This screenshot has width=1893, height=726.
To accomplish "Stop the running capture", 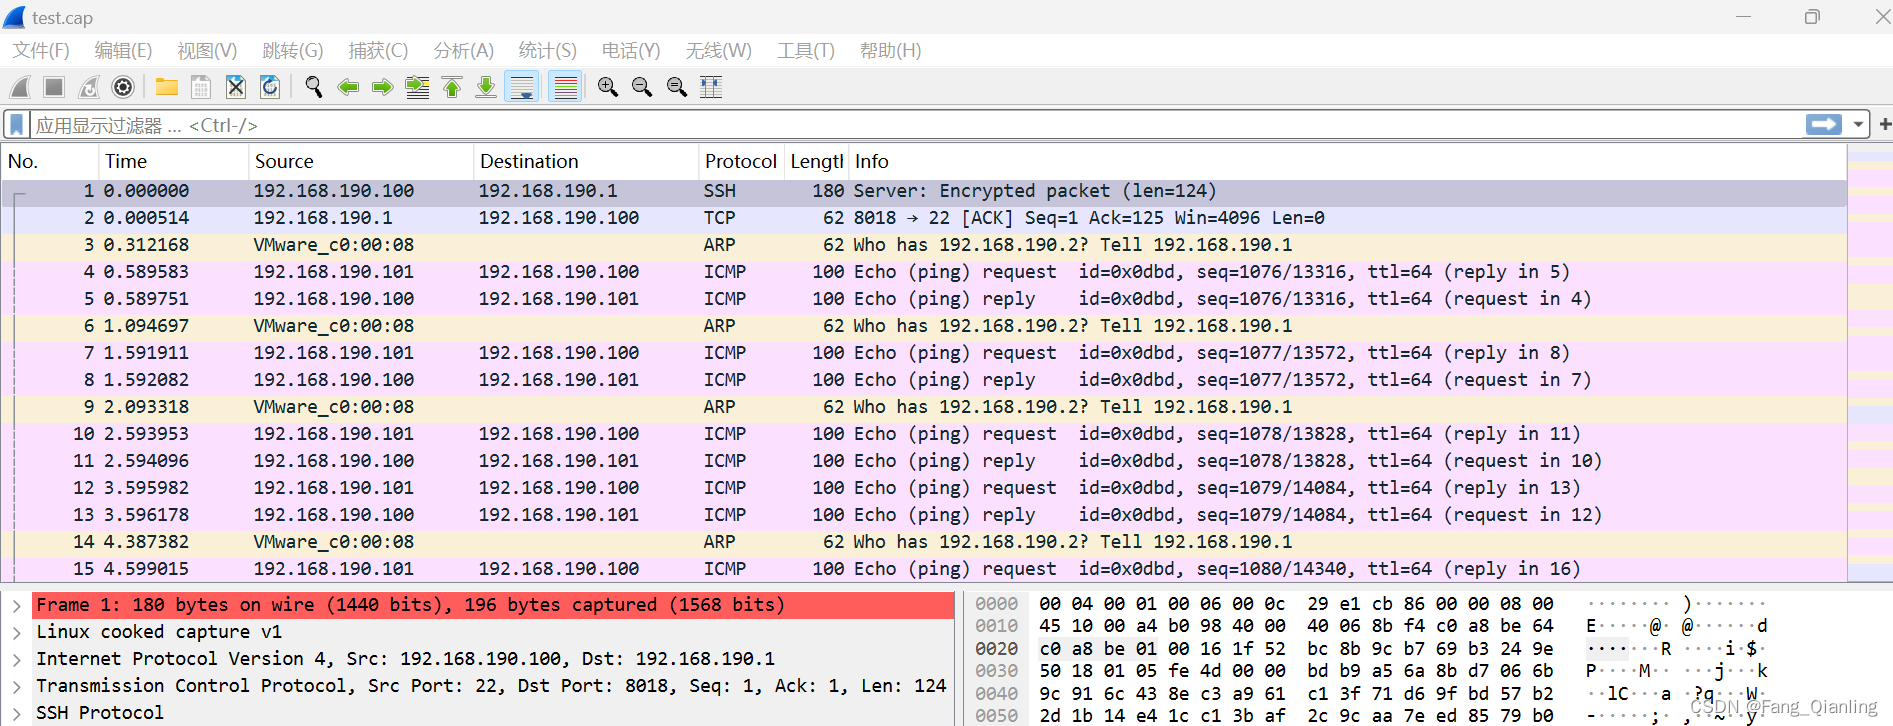I will click(54, 87).
